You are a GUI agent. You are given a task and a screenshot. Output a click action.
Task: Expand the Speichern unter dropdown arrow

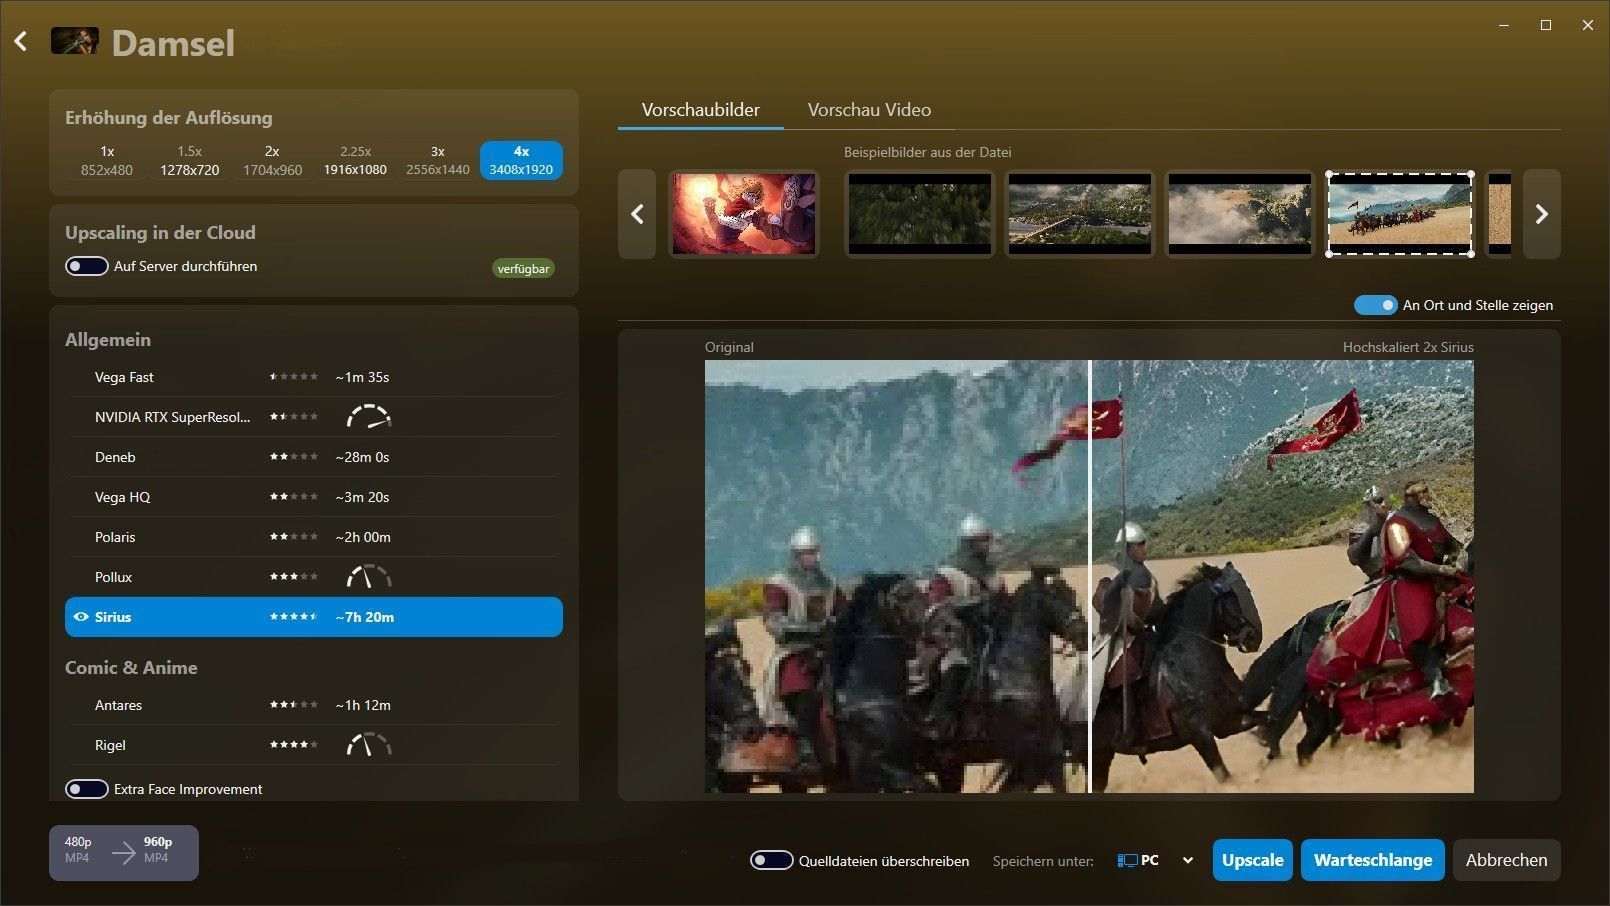tap(1187, 860)
